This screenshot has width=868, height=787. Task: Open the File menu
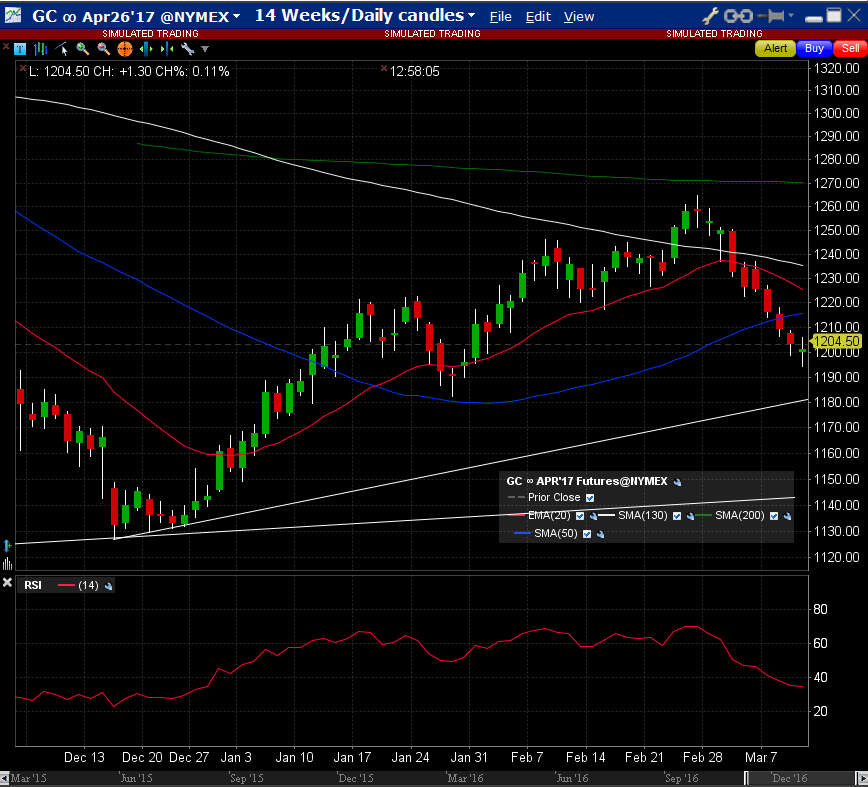tap(500, 17)
